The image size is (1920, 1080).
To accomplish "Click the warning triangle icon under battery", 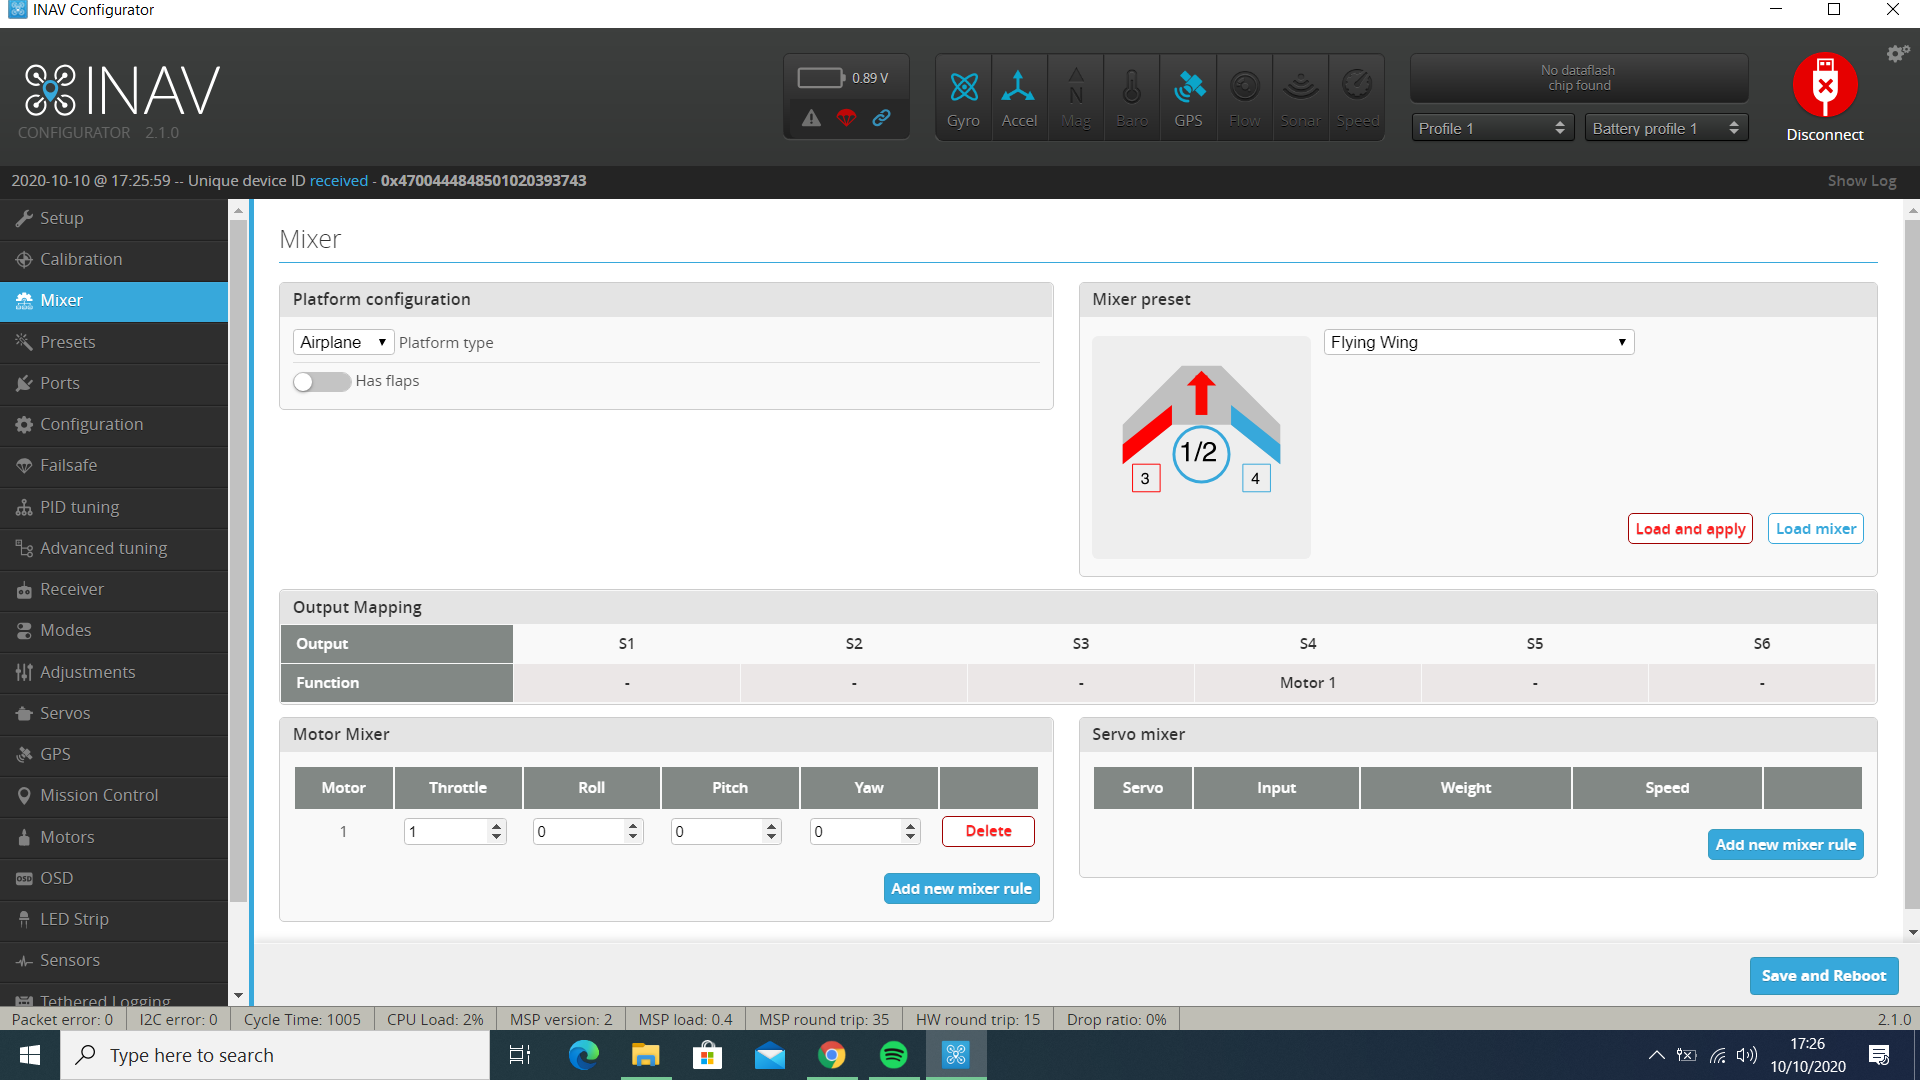I will click(x=811, y=118).
